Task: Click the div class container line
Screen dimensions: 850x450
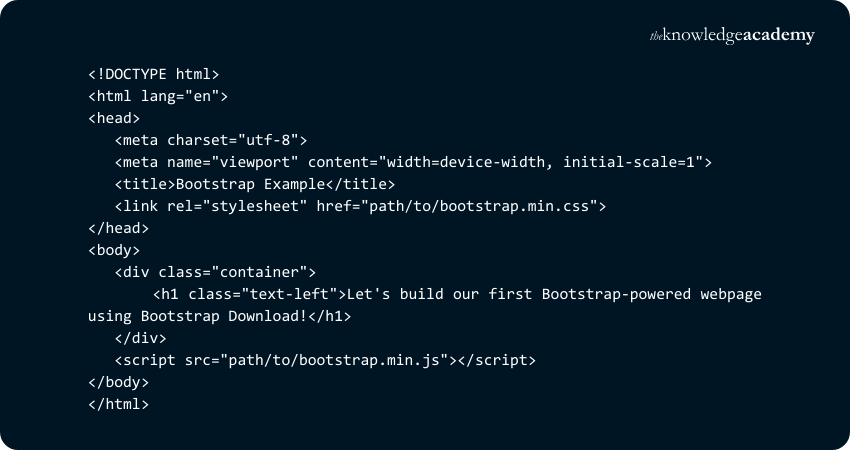Action: pyautogui.click(x=215, y=272)
